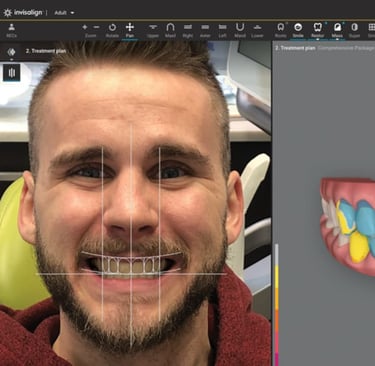Screen dimensions: 375x366
Task: Toggle the Superimposition view
Action: 354,30
